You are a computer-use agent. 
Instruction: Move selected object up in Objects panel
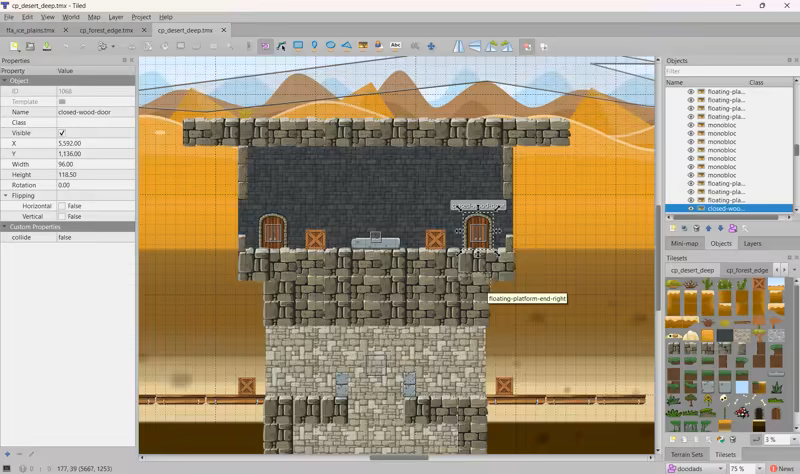pos(708,228)
